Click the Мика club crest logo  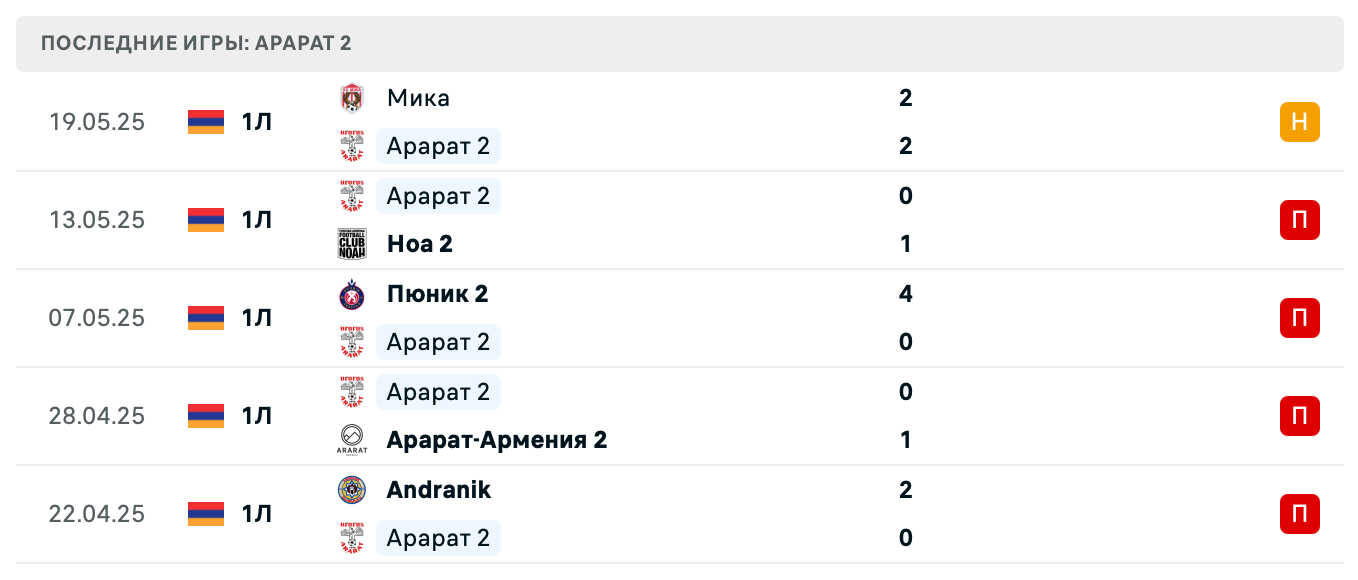click(352, 98)
